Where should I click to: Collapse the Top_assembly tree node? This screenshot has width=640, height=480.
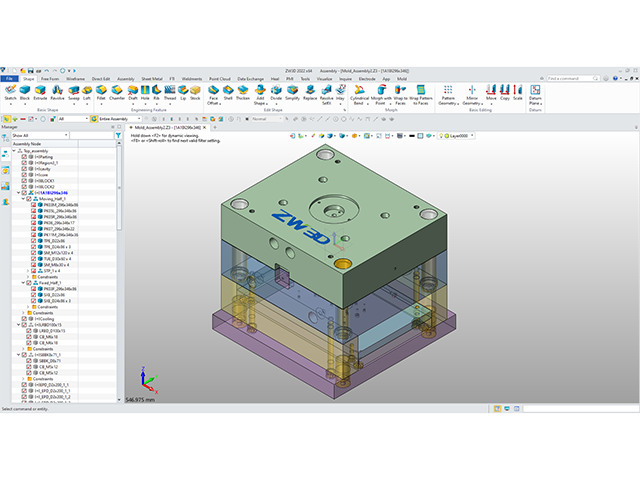pyautogui.click(x=14, y=151)
